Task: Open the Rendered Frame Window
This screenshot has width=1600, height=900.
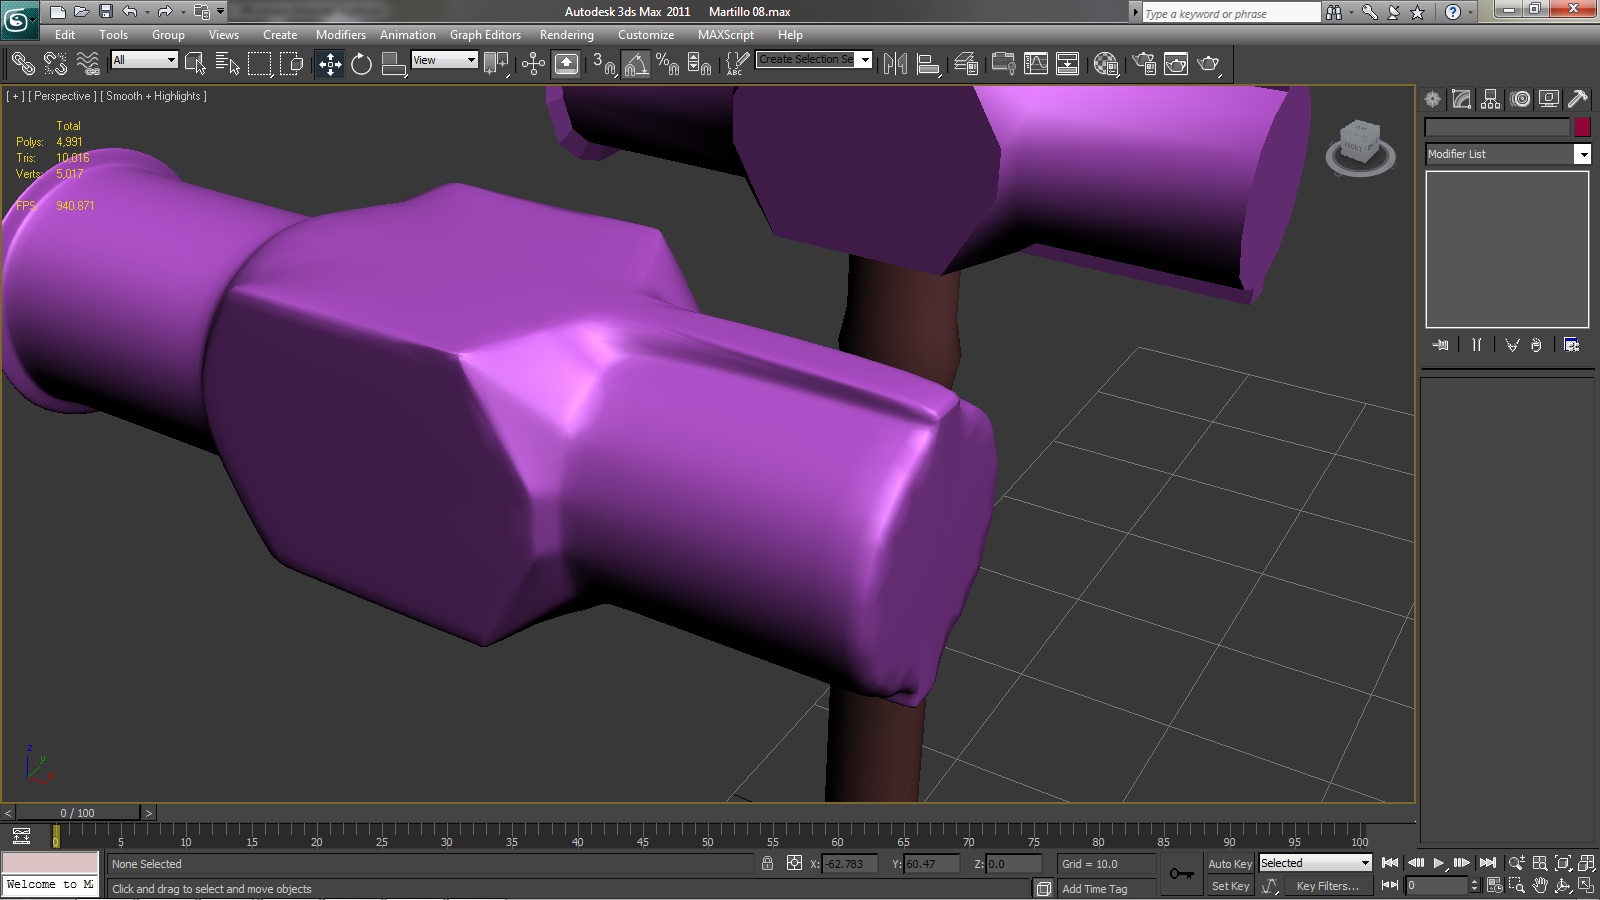Action: pyautogui.click(x=1176, y=64)
